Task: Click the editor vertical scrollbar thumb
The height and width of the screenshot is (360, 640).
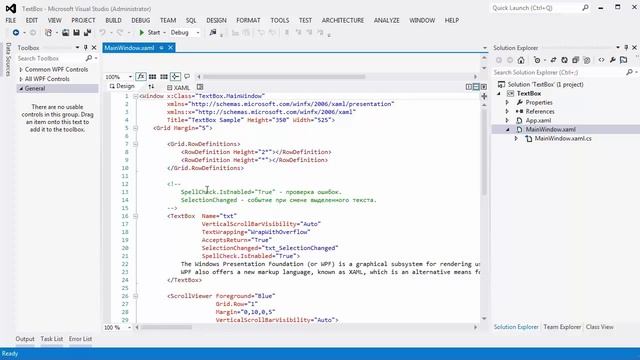Action: 484,152
